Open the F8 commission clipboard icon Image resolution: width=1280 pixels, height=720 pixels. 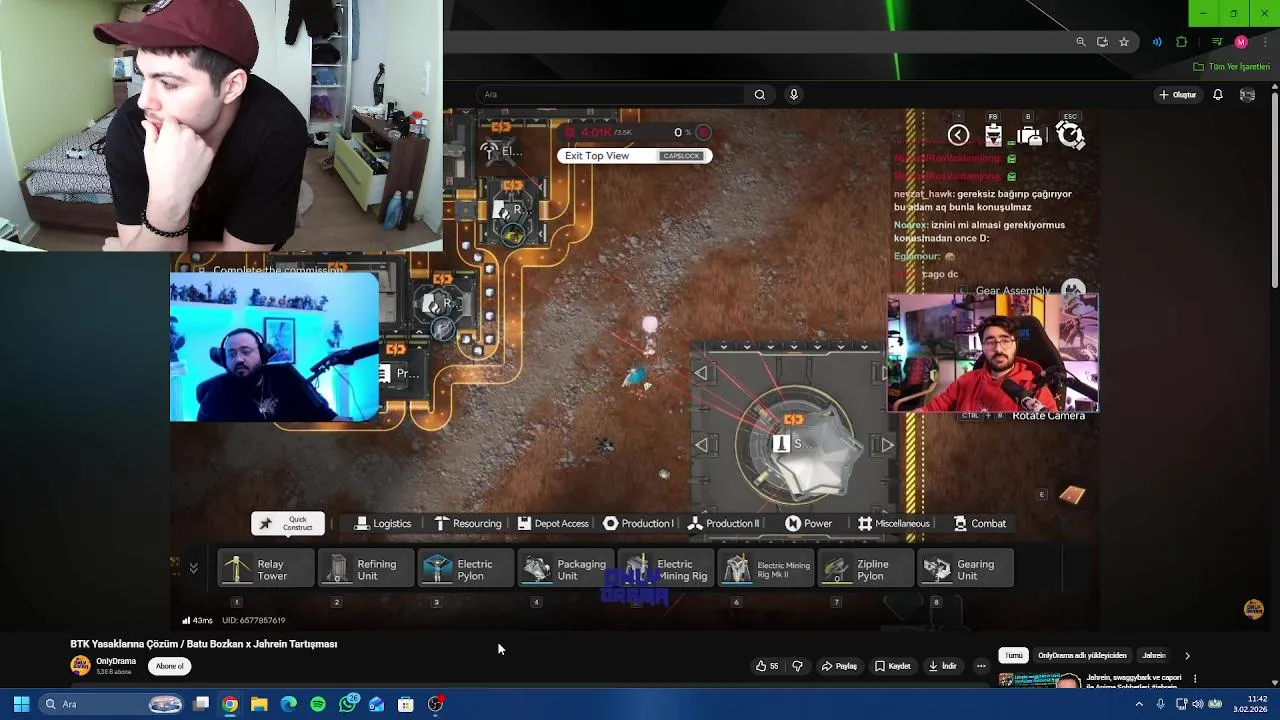(993, 135)
